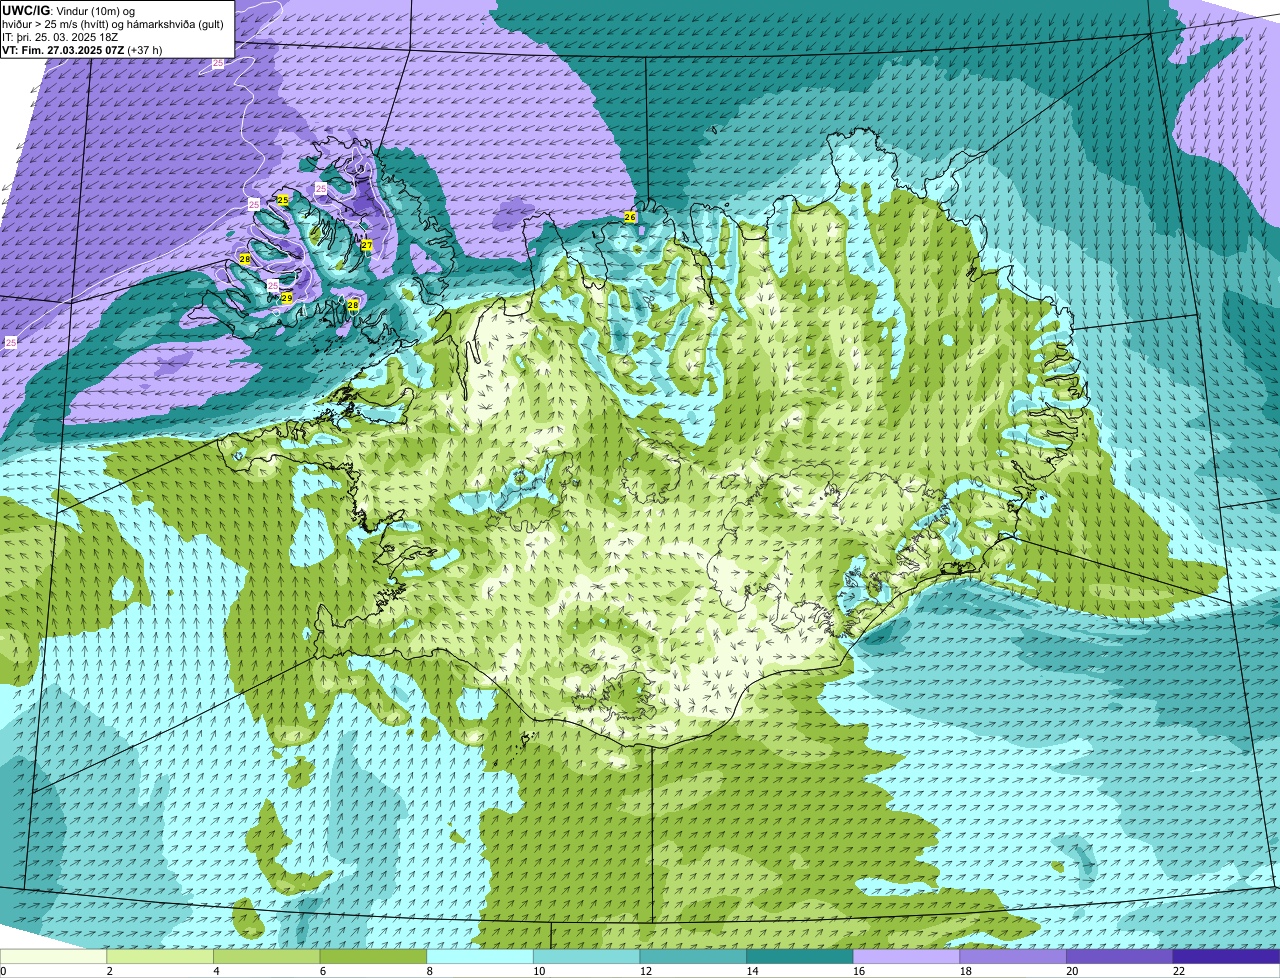1280x978 pixels.
Task: Click the 4–6 m/s green legend swatch
Action: coord(266,956)
